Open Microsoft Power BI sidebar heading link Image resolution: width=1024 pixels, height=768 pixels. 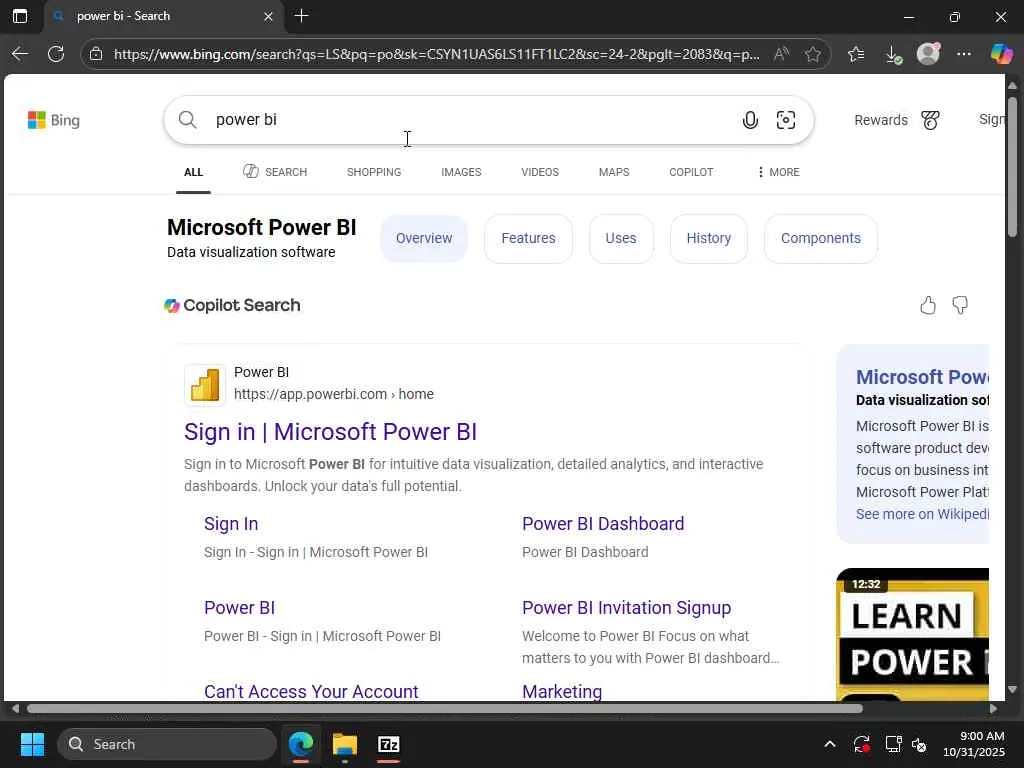[x=922, y=377]
